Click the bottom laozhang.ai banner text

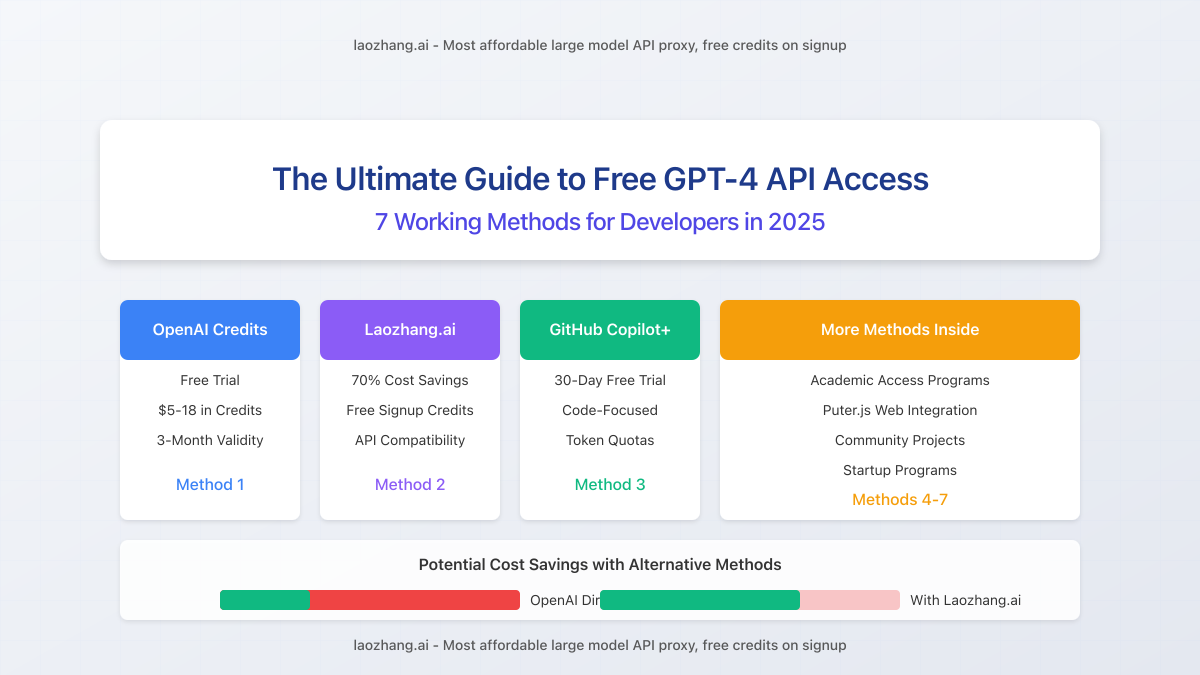click(600, 645)
